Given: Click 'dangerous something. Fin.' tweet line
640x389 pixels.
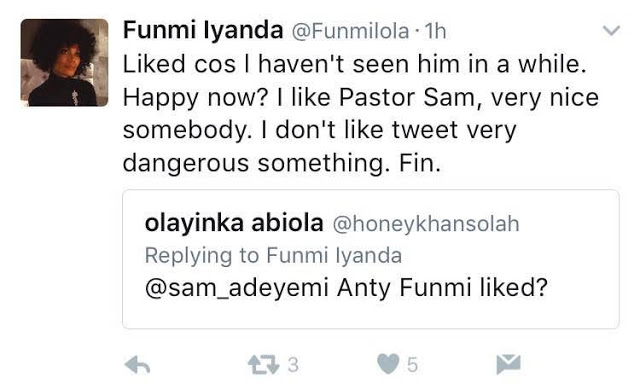Looking at the screenshot, I should (282, 164).
